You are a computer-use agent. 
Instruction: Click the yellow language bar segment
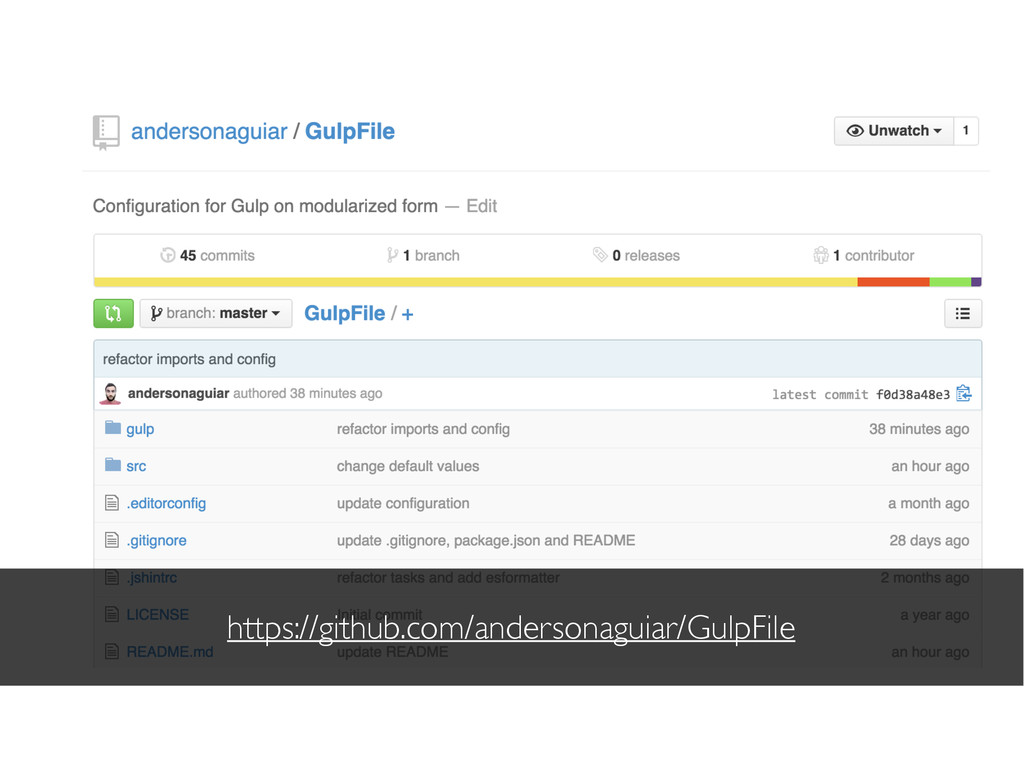(x=475, y=282)
